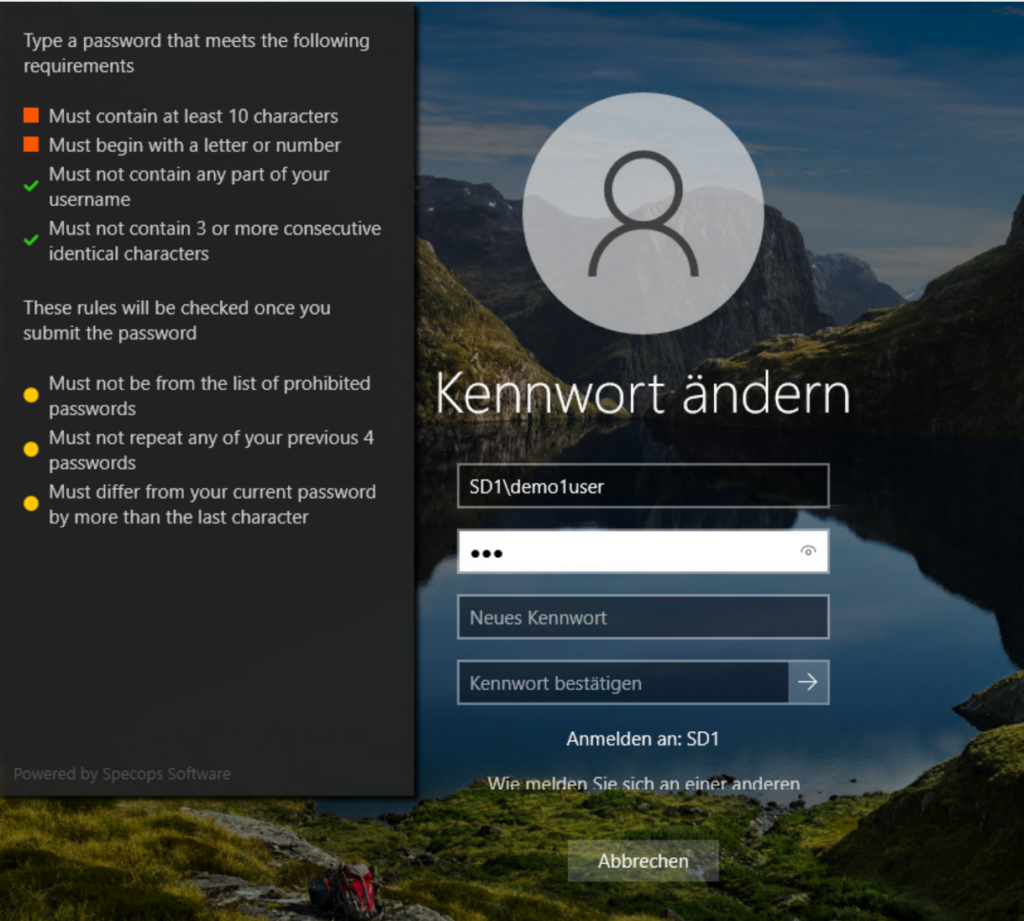The height and width of the screenshot is (921, 1024).
Task: Click 'Must differ from your current password' rule
Action: (x=212, y=504)
